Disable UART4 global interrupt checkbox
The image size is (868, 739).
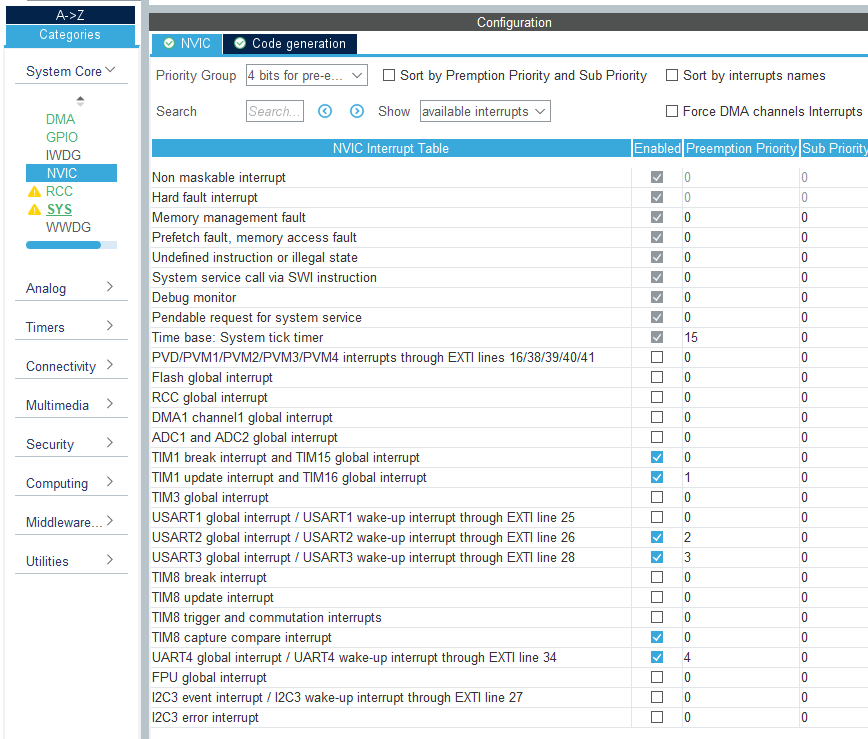657,657
